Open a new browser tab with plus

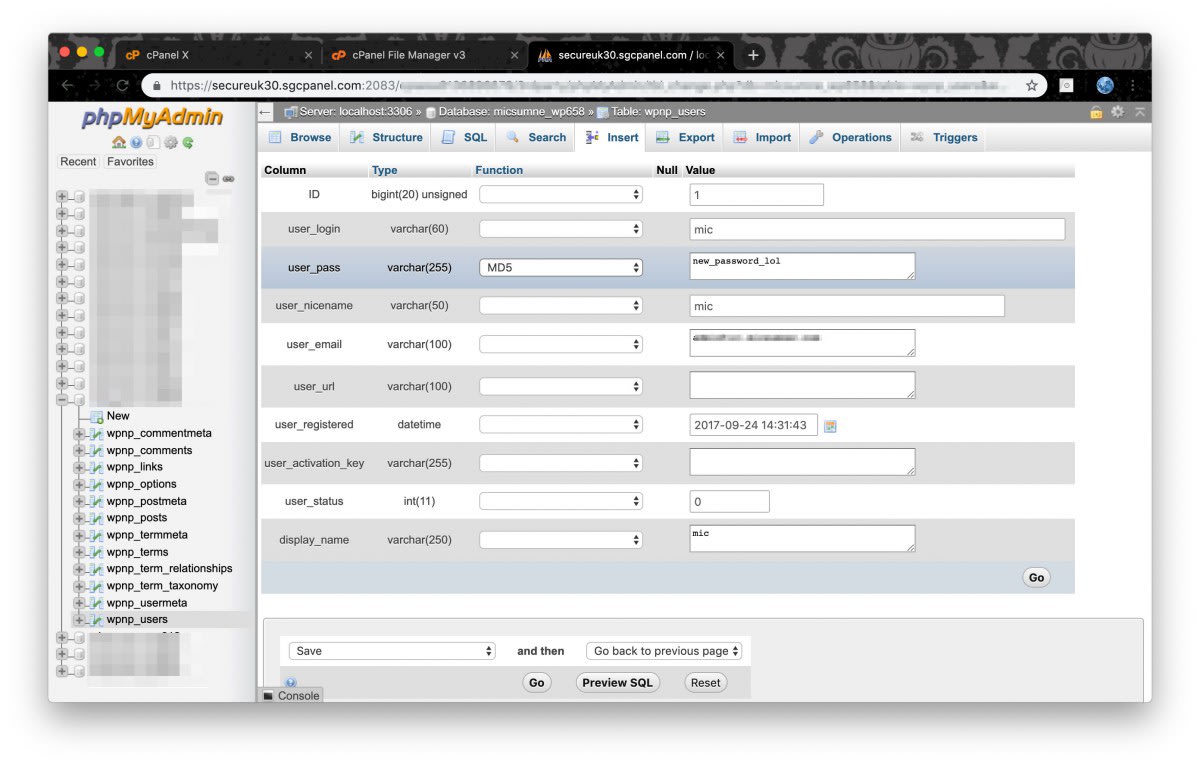point(754,55)
